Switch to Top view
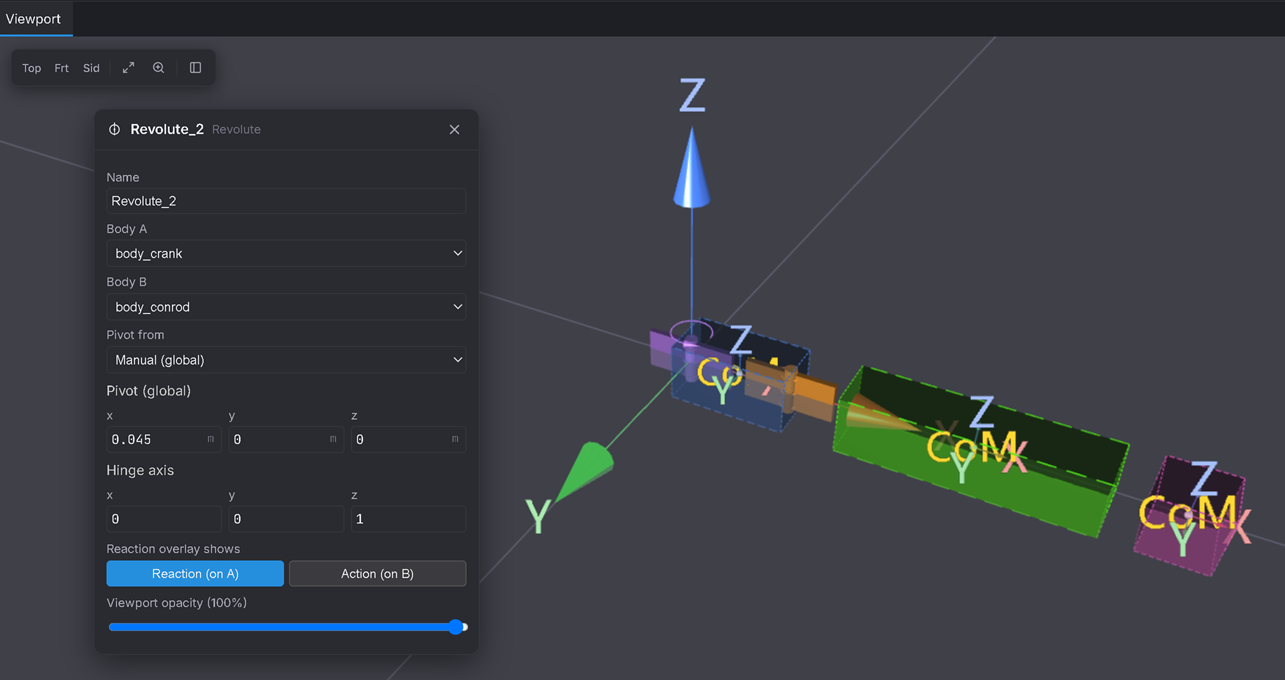The width and height of the screenshot is (1285, 680). pyautogui.click(x=32, y=68)
